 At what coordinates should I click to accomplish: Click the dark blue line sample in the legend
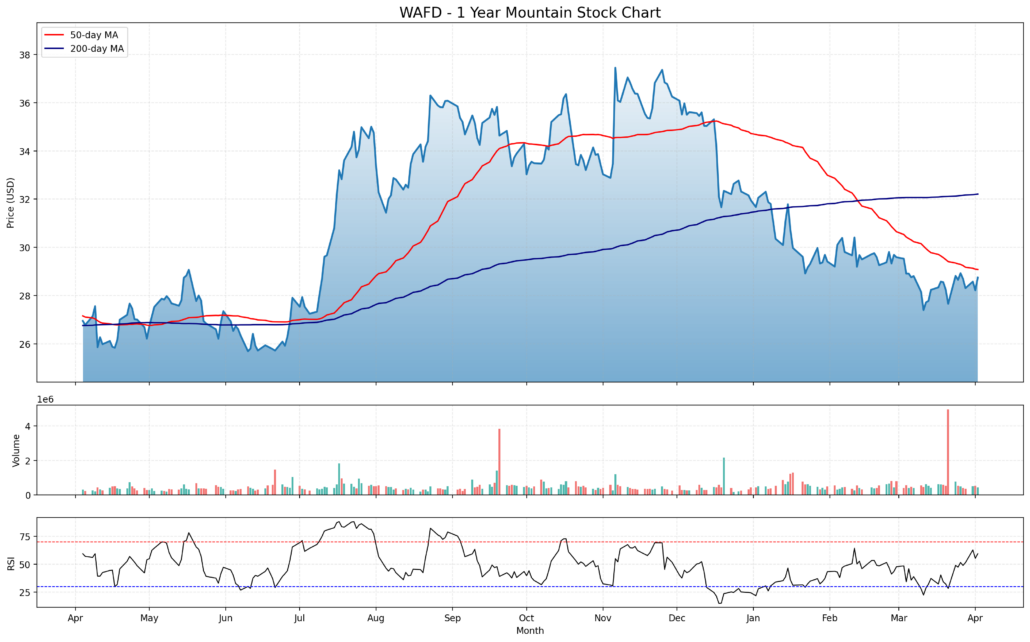click(55, 49)
